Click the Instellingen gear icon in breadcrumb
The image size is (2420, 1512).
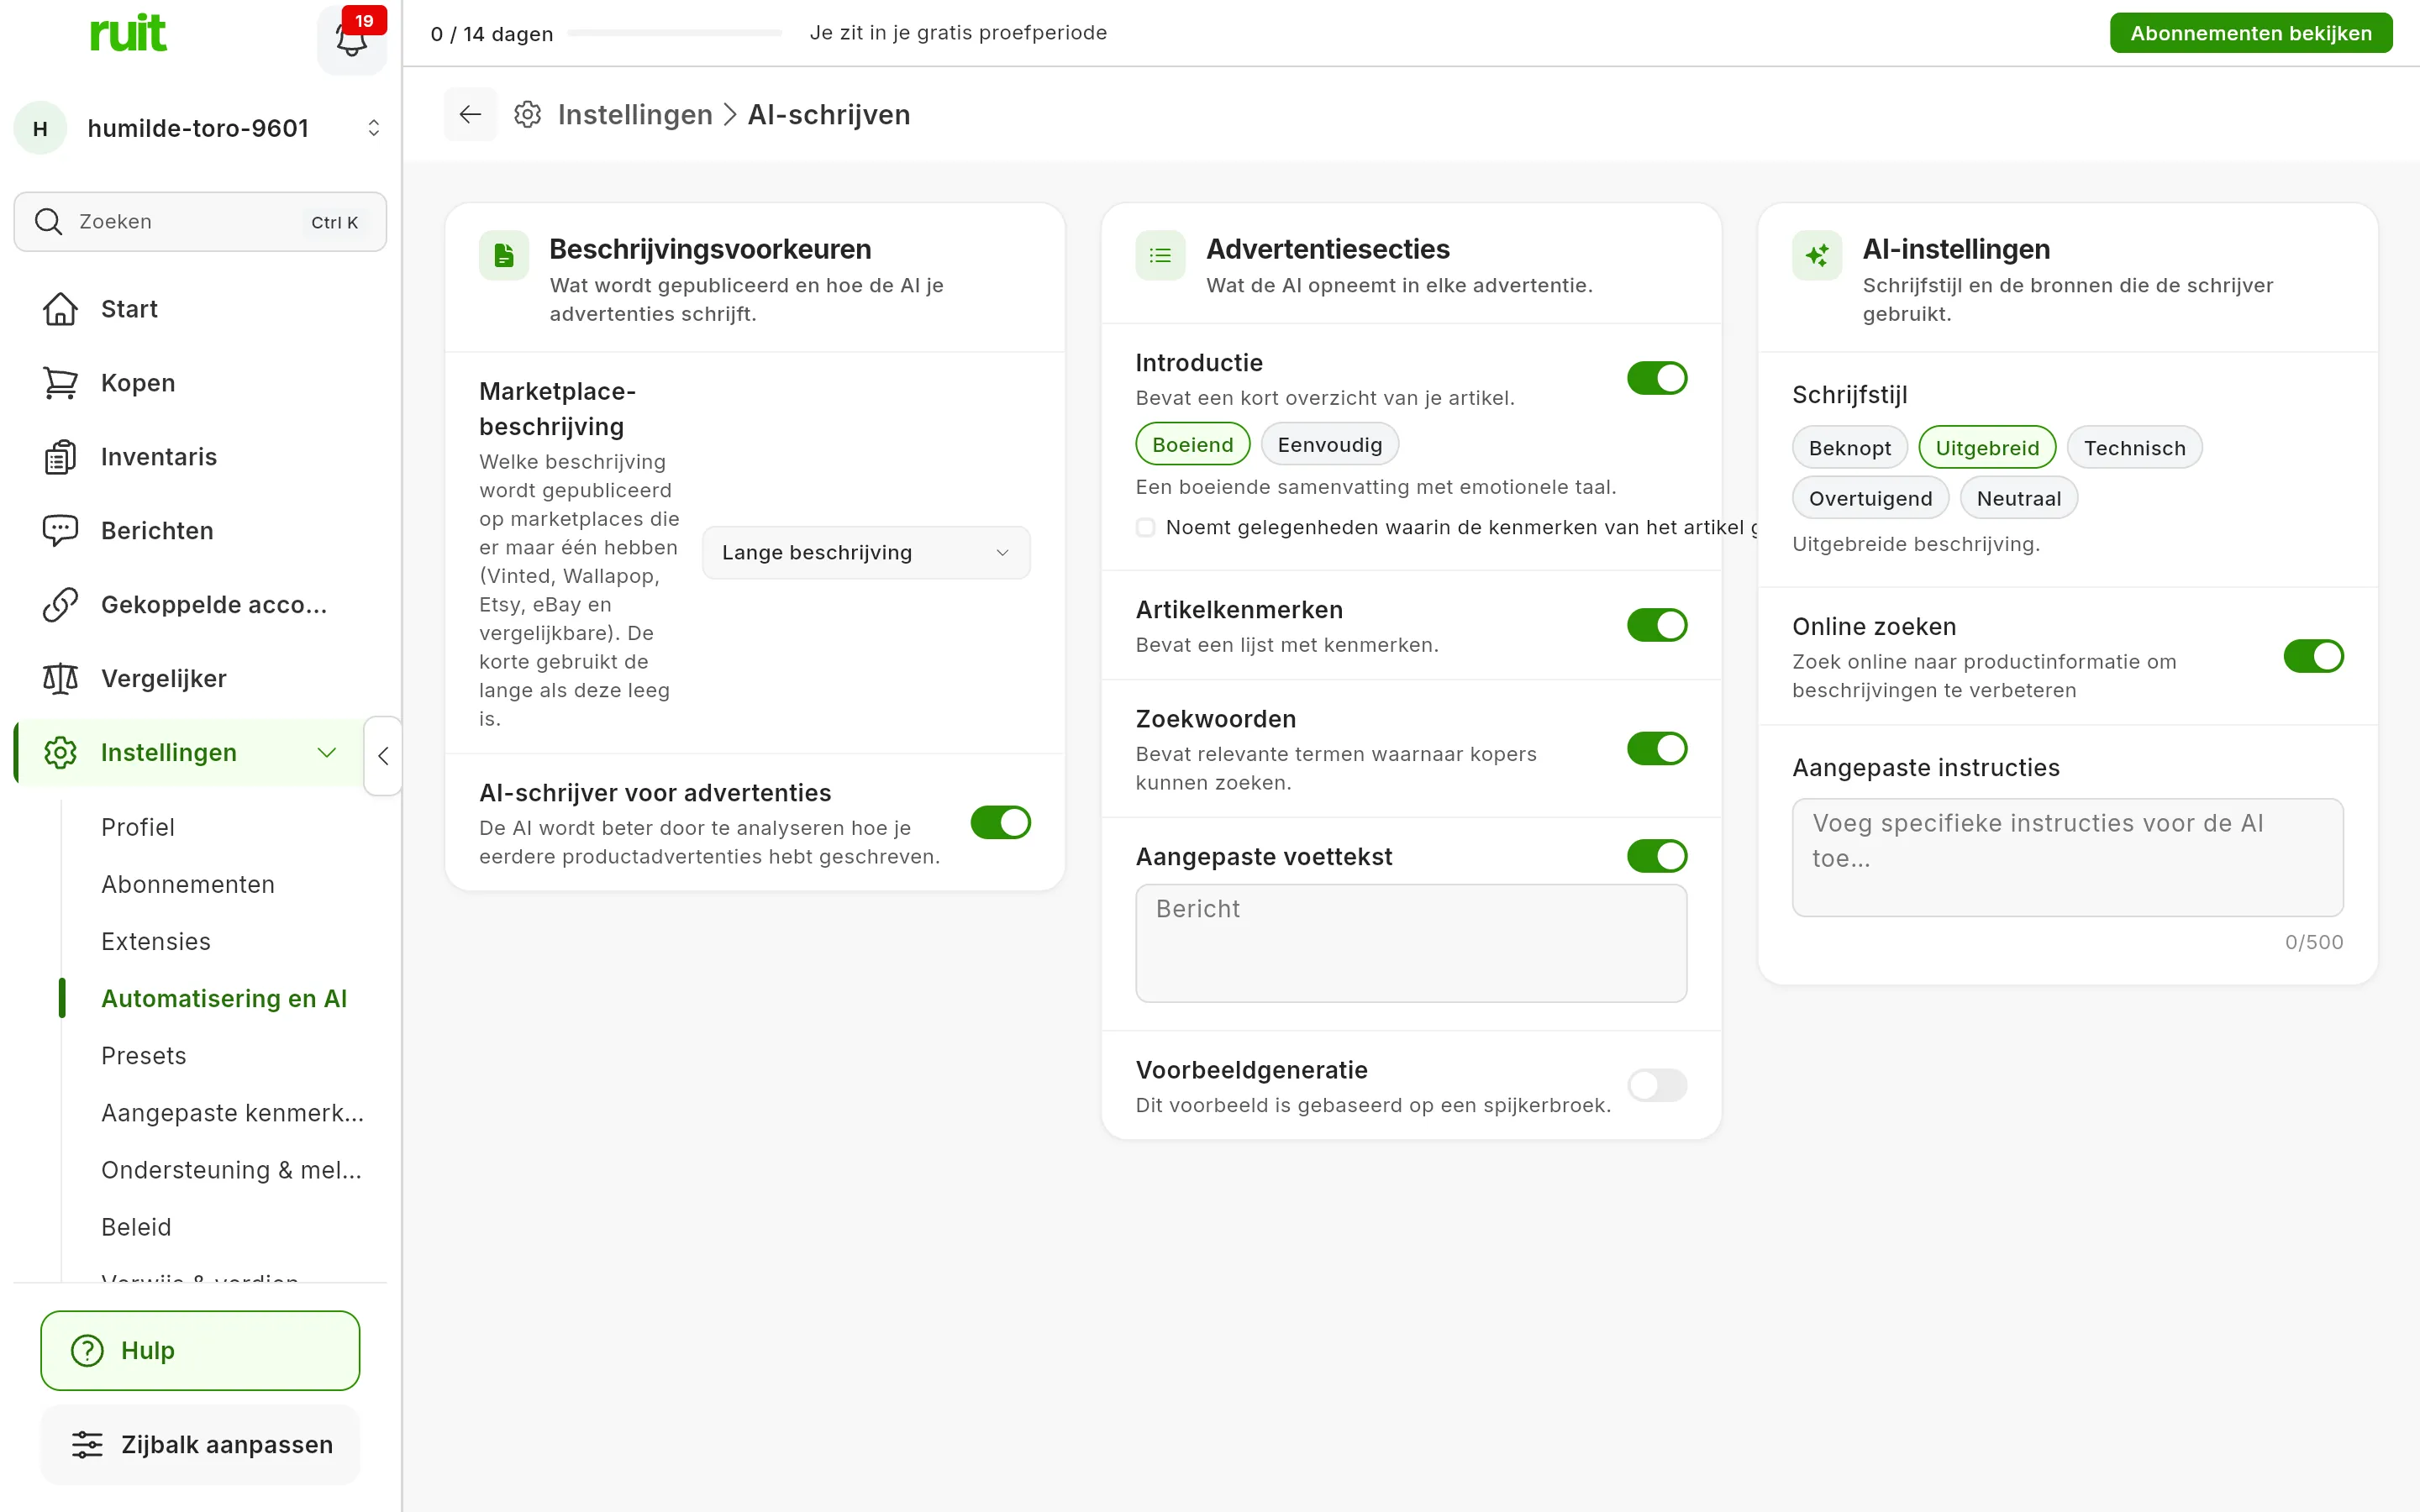pos(528,114)
